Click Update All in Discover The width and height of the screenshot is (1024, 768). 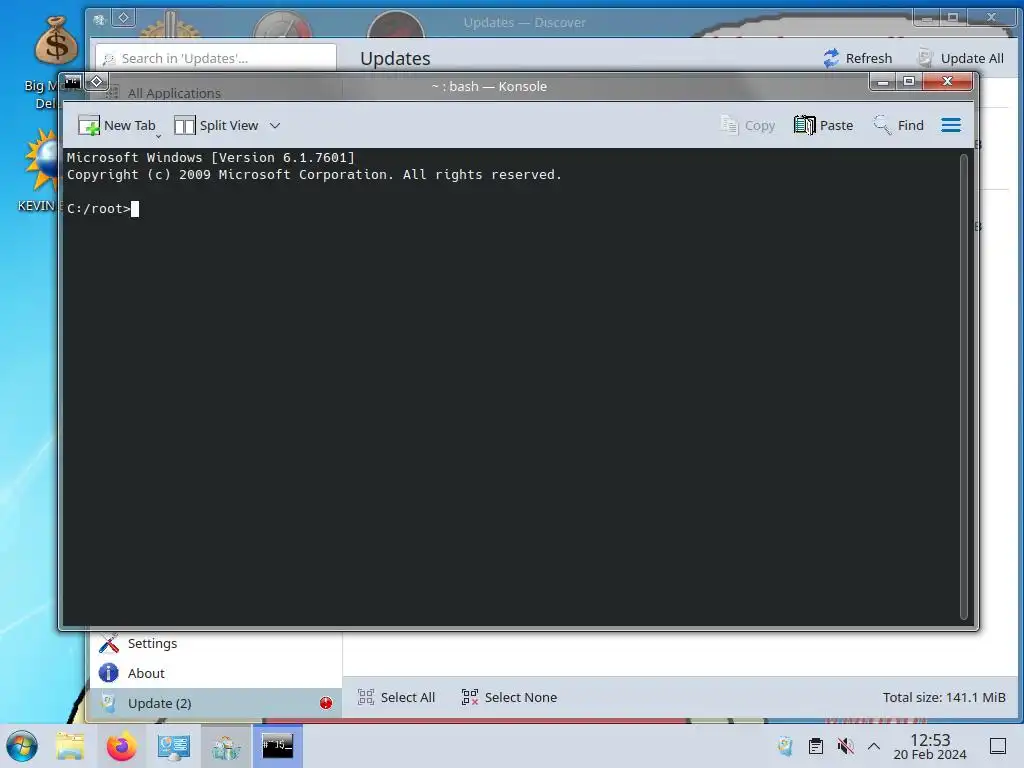tap(960, 58)
